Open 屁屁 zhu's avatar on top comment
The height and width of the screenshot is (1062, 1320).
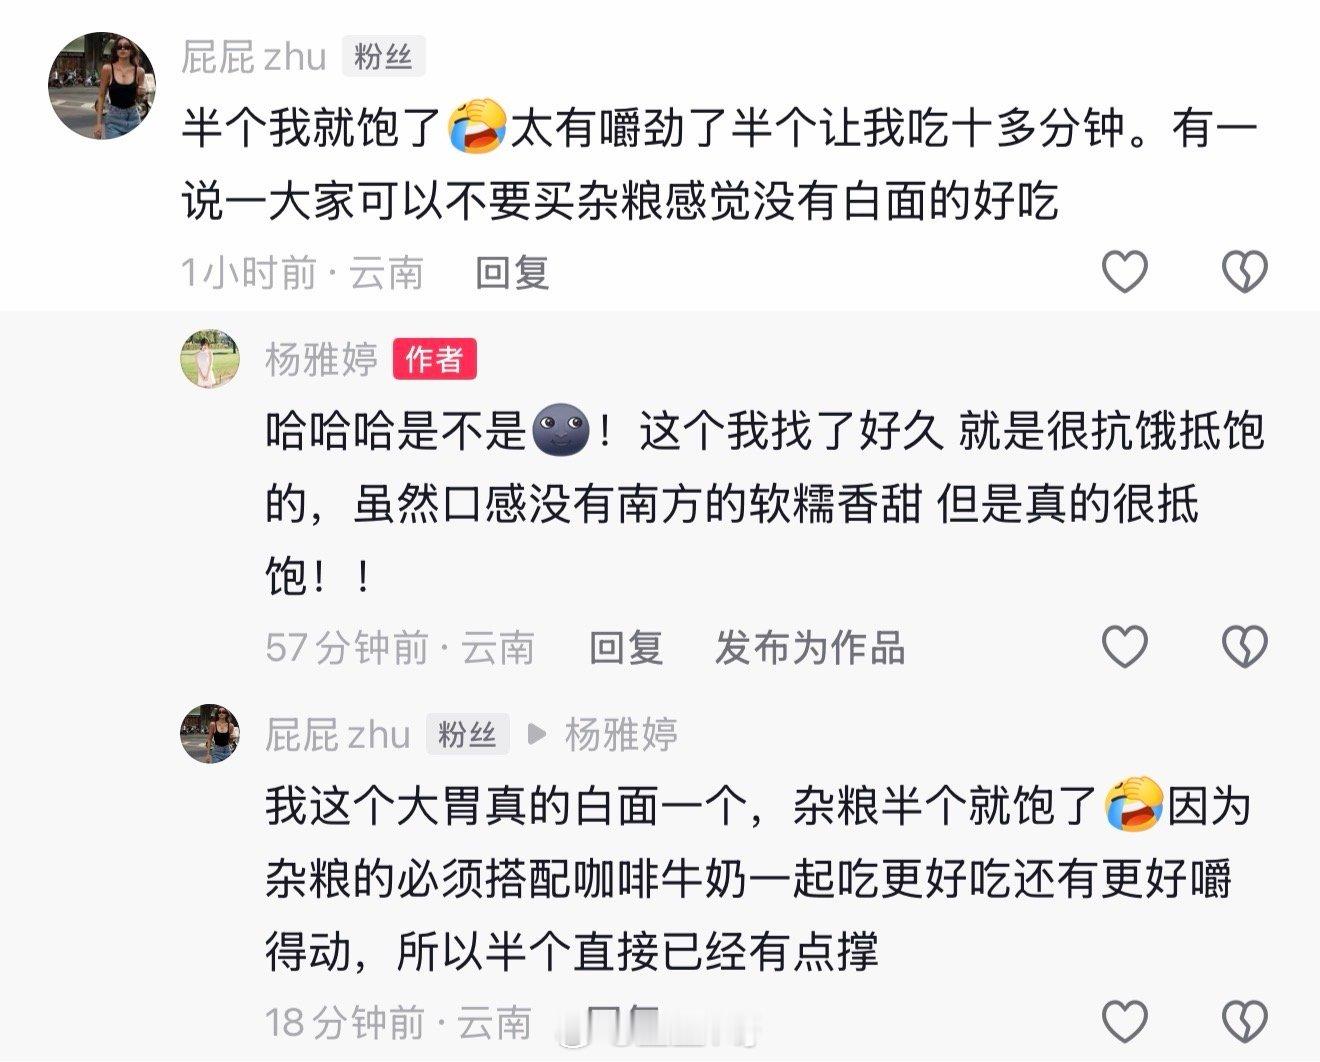(x=102, y=85)
